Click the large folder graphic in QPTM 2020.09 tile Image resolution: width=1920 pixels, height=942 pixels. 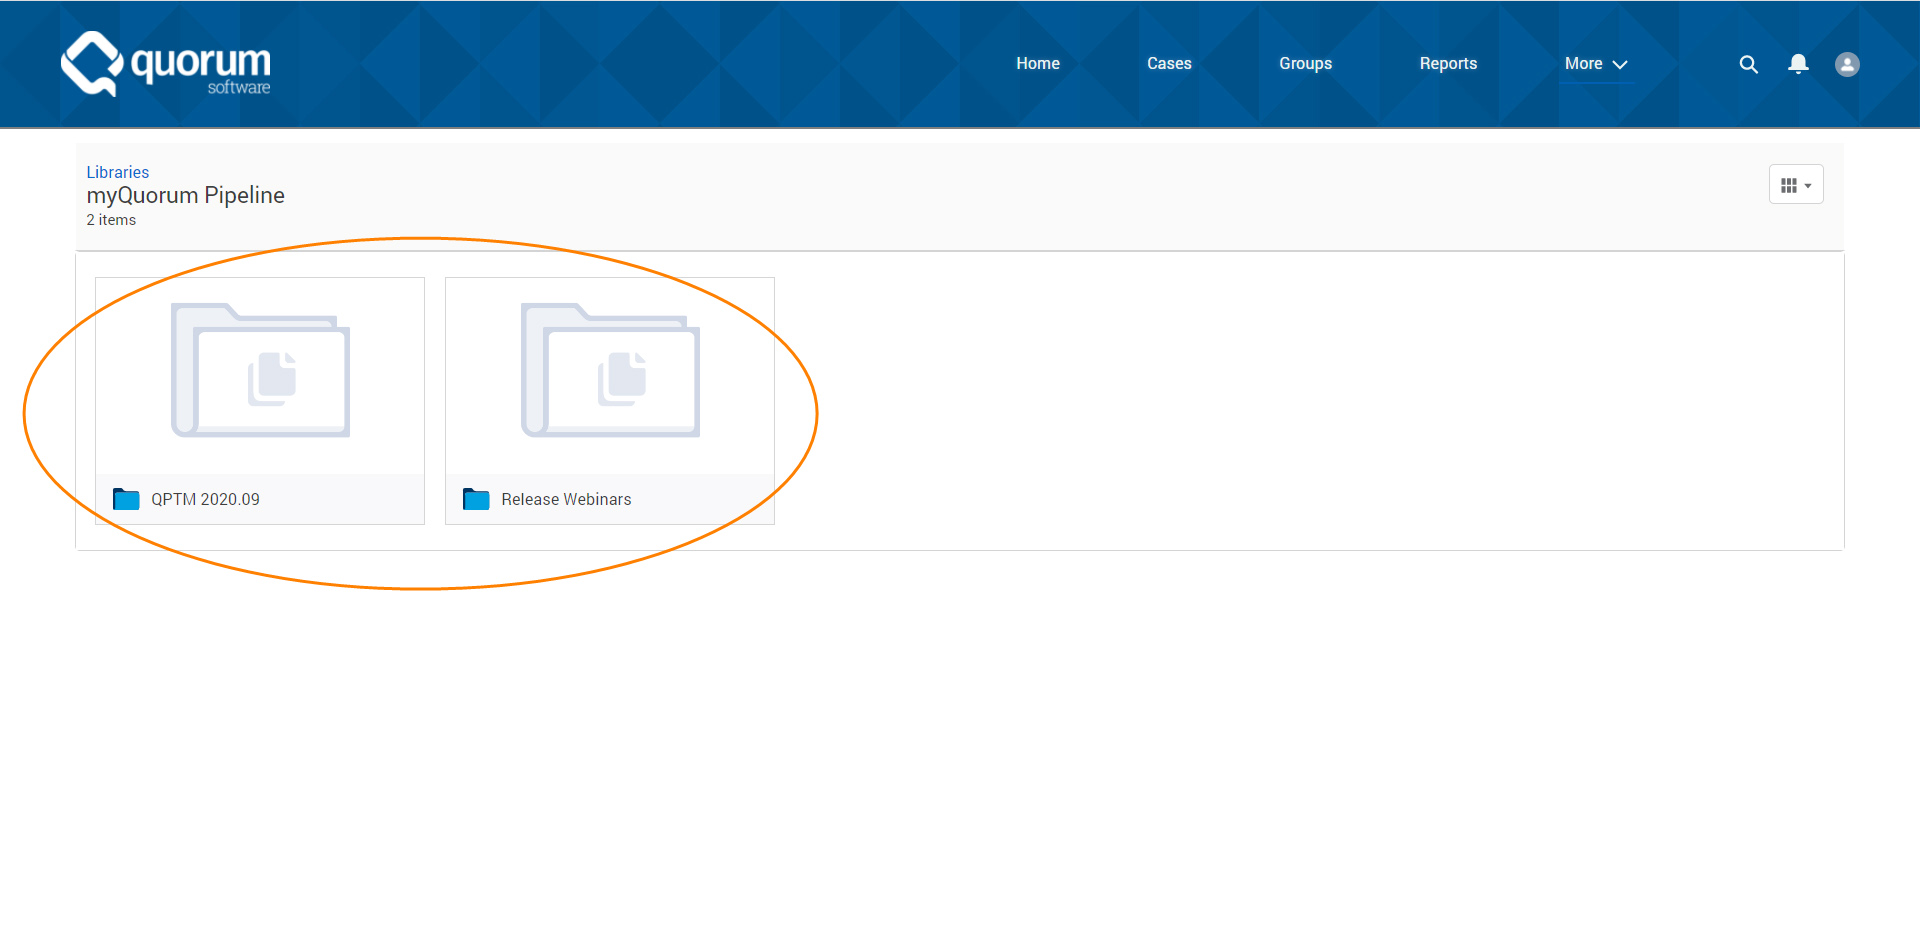click(260, 370)
